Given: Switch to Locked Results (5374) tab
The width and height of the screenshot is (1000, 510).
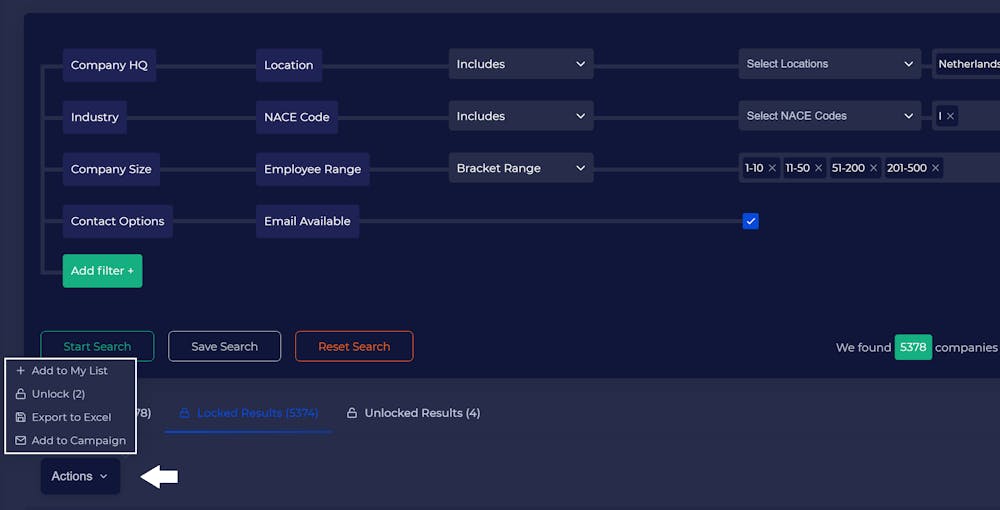Looking at the screenshot, I should (x=249, y=413).
